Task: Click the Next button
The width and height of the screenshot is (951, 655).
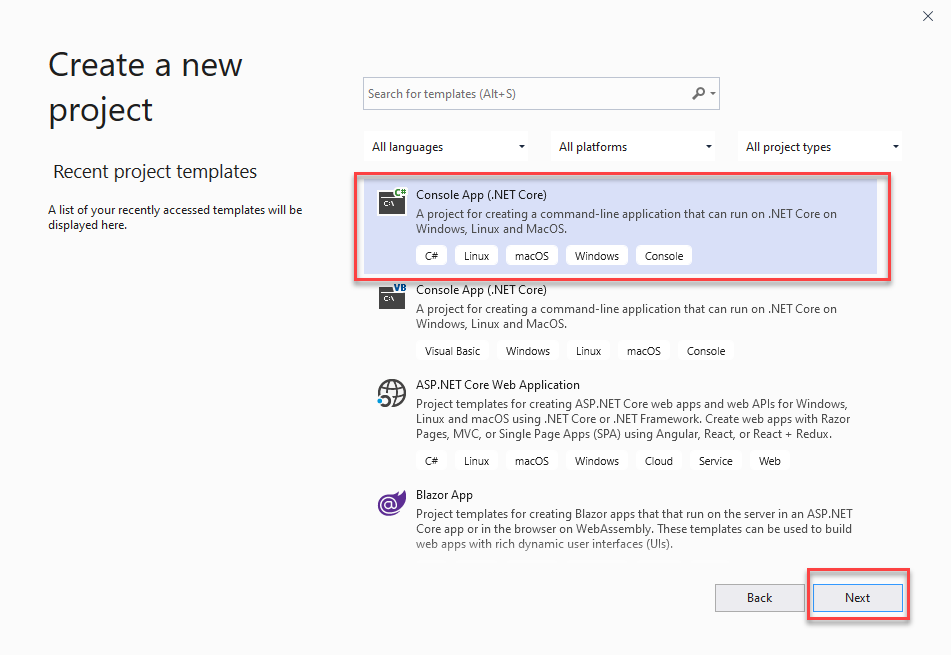Action: (858, 598)
